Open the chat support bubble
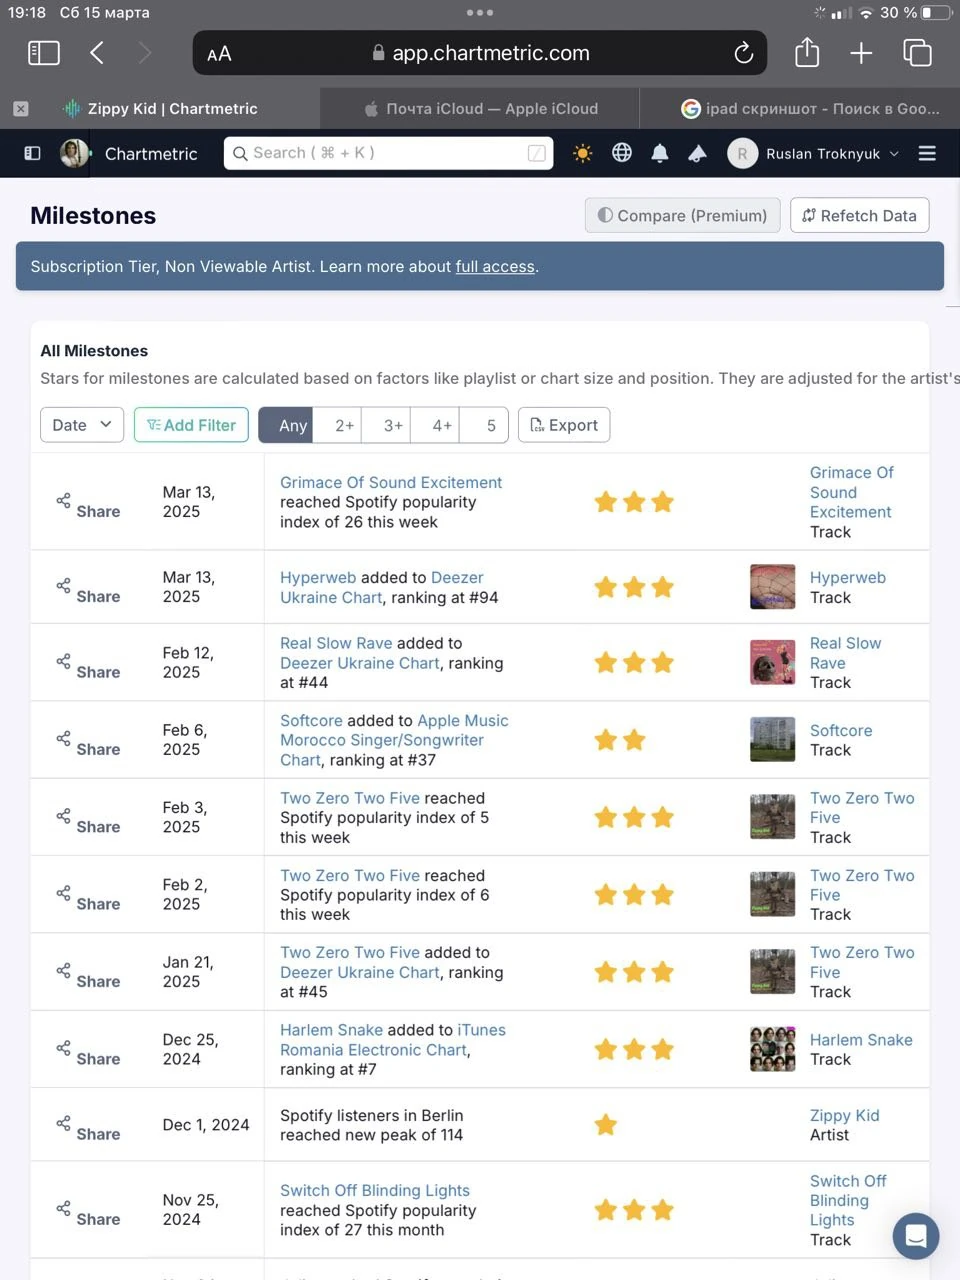The image size is (960, 1280). 915,1236
